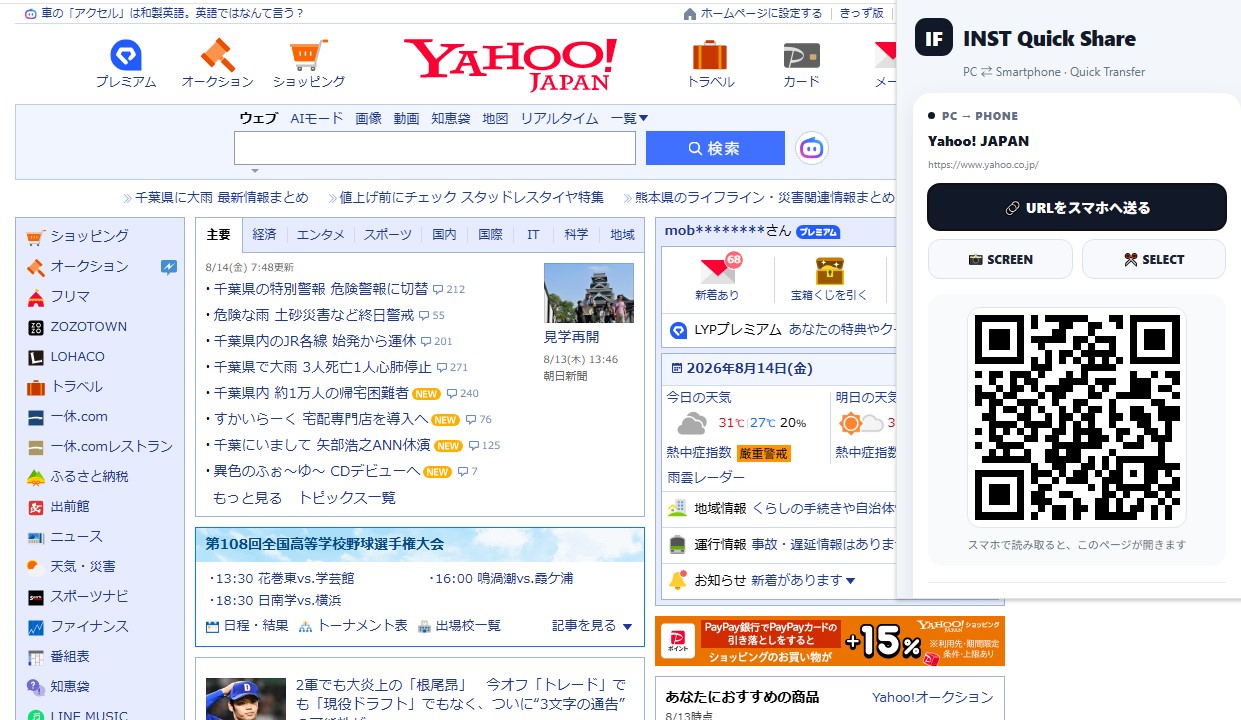The image size is (1241, 720).
Task: Click the 天気・災害 icon in the sidebar
Action: pos(35,567)
